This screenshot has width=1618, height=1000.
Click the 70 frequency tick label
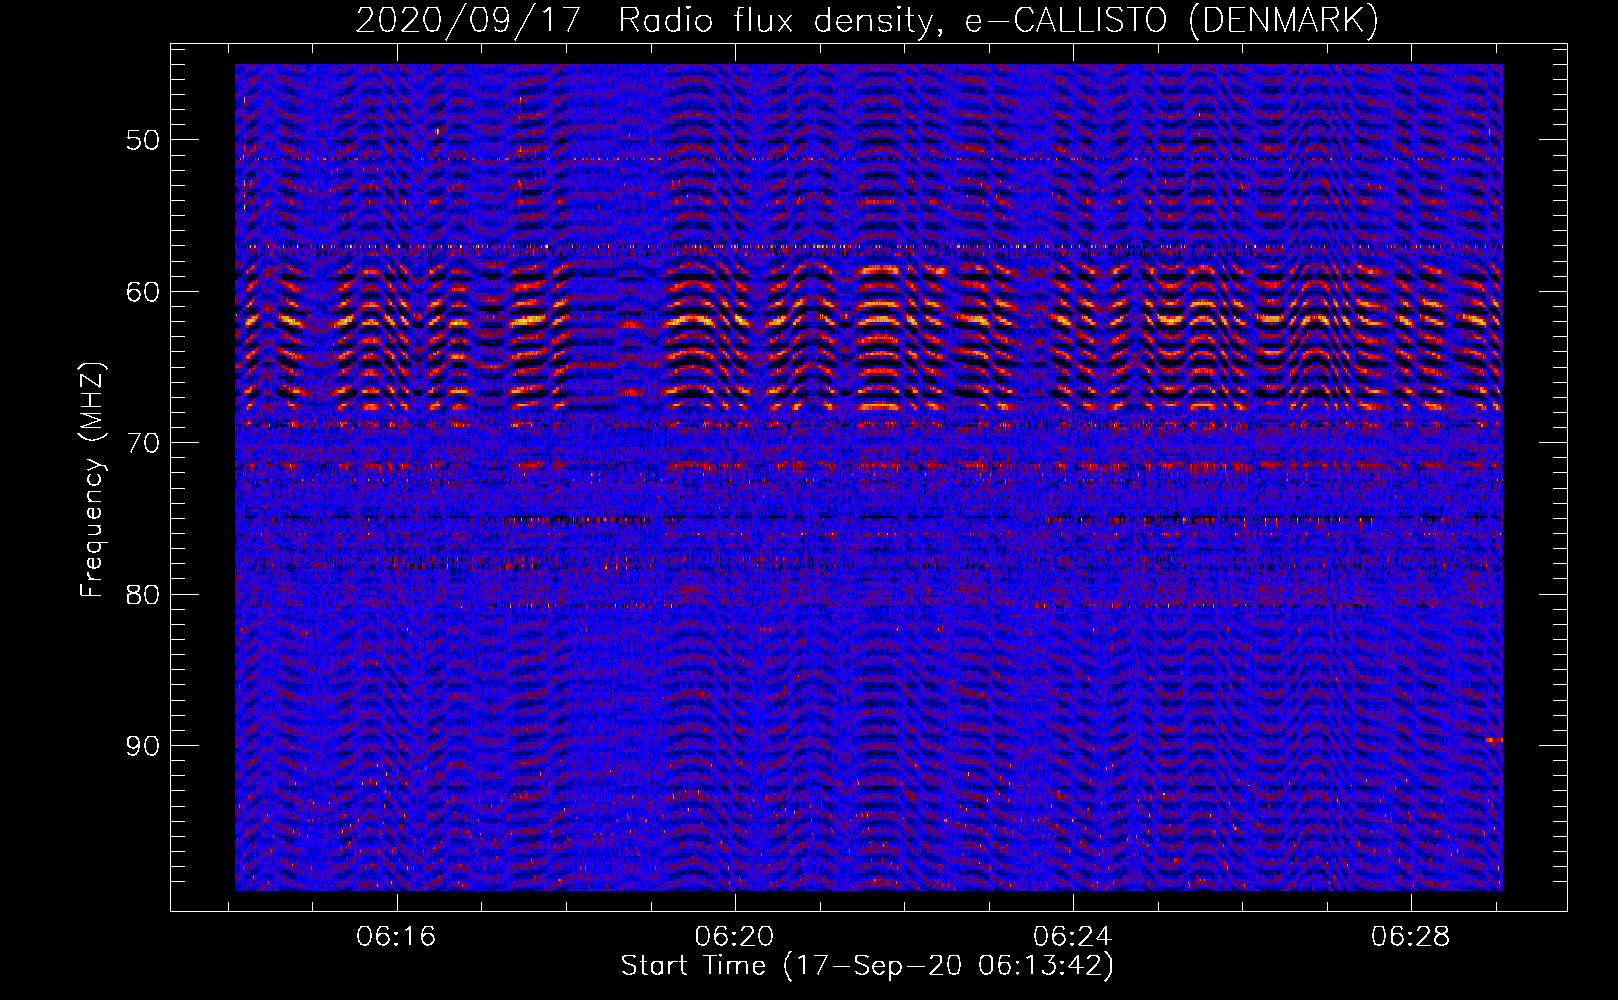click(x=143, y=443)
